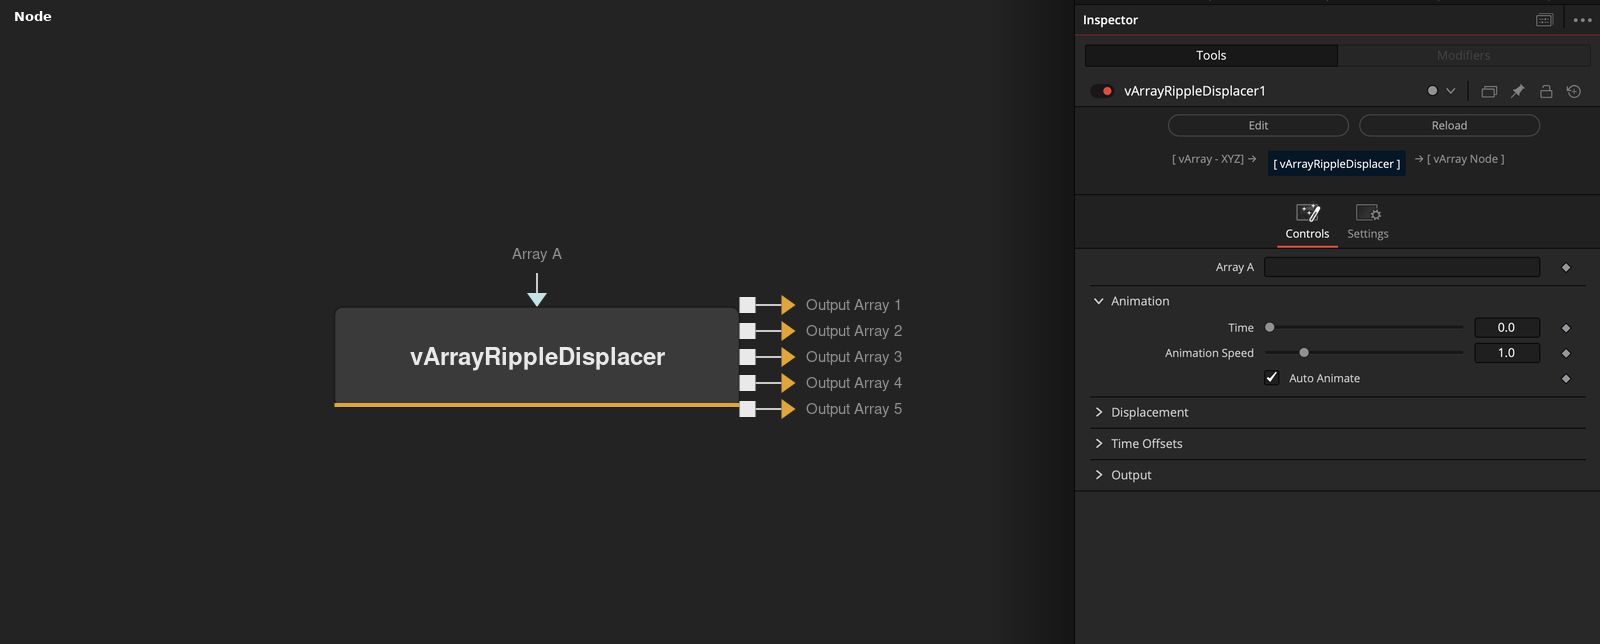Reset vArrayRippleDisplacer1 to default settings
This screenshot has width=1600, height=644.
click(x=1574, y=91)
